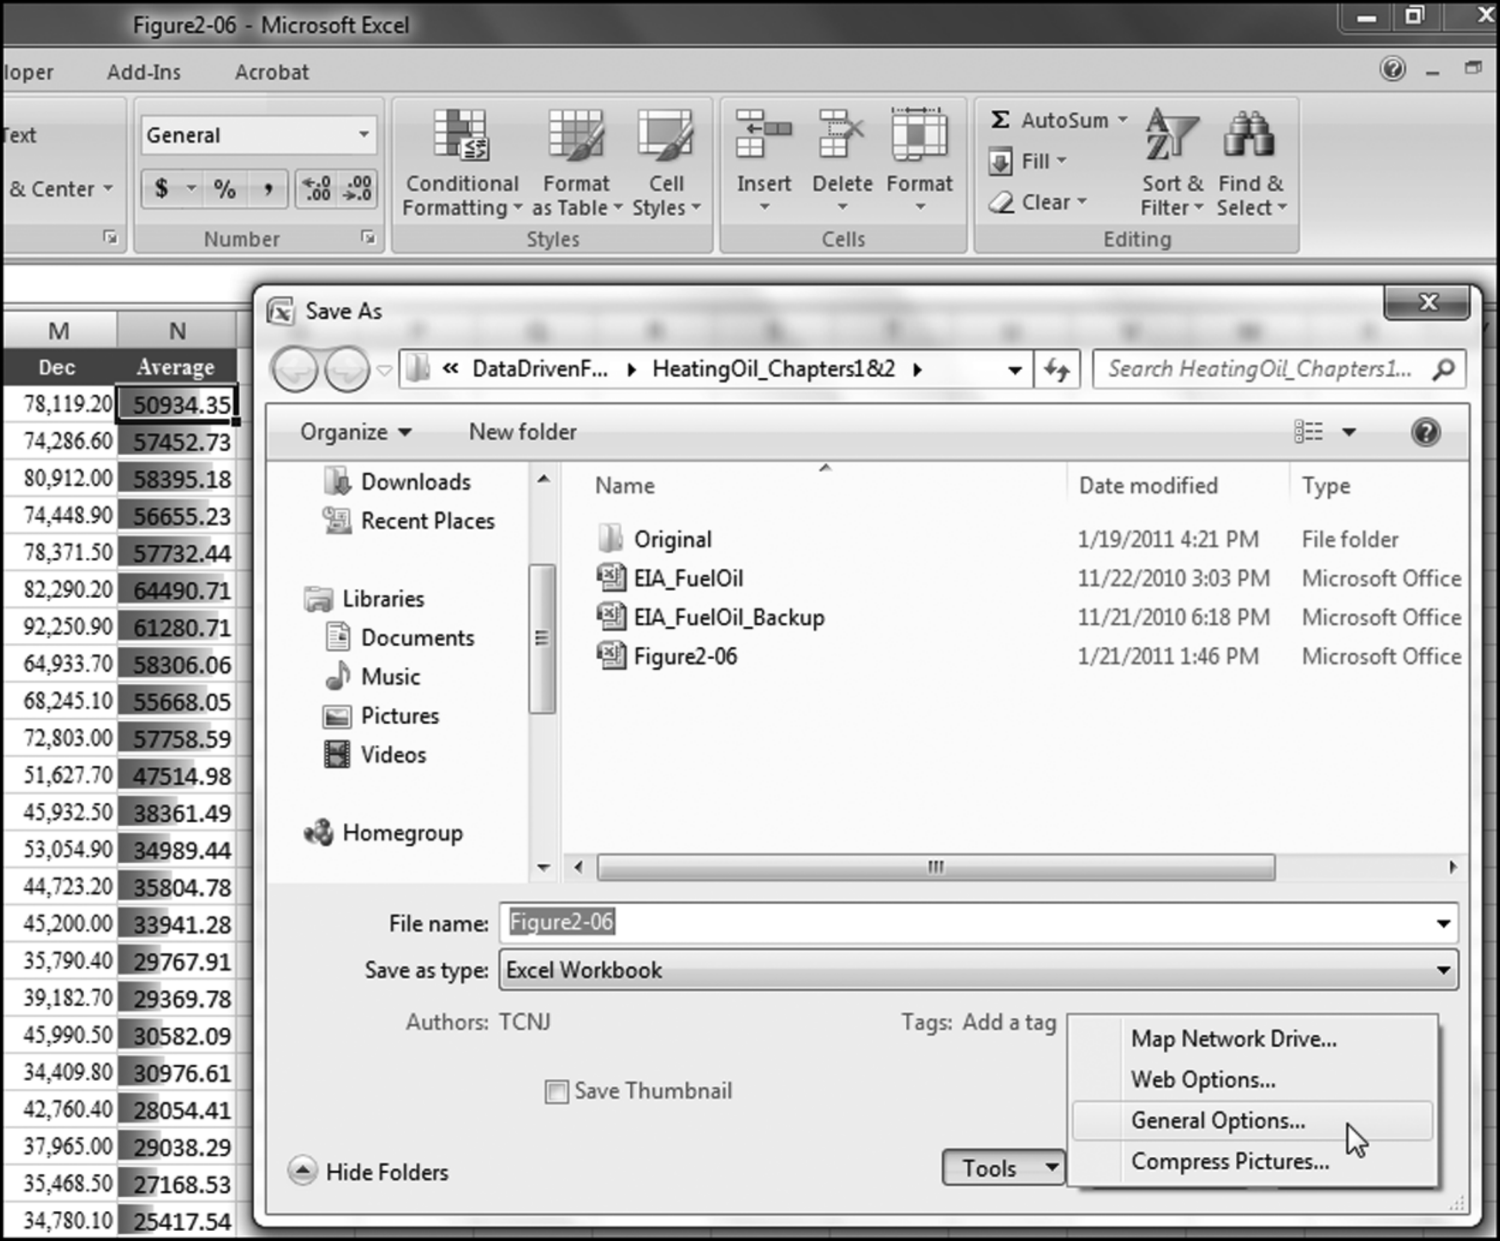Sort files by the Type column header

coord(1326,486)
